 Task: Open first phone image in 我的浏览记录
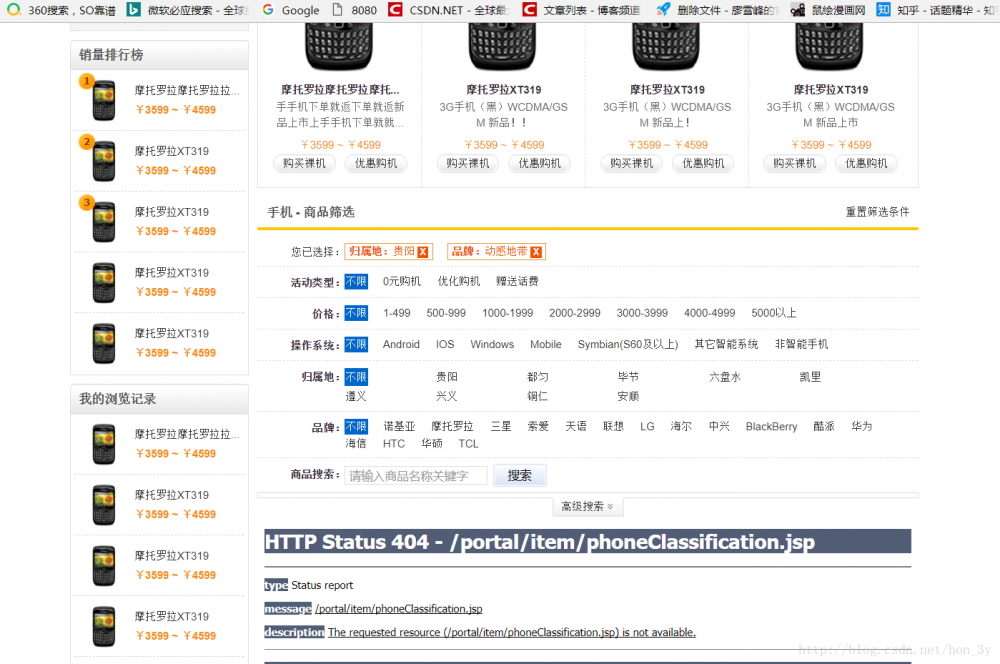click(x=103, y=445)
